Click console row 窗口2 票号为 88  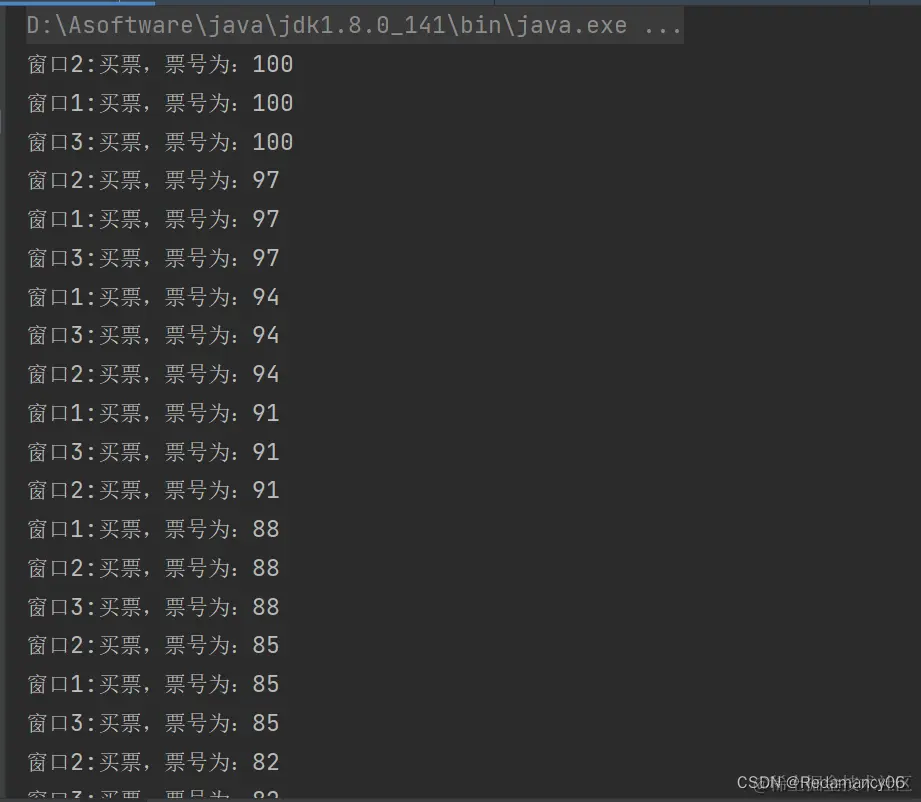point(153,568)
